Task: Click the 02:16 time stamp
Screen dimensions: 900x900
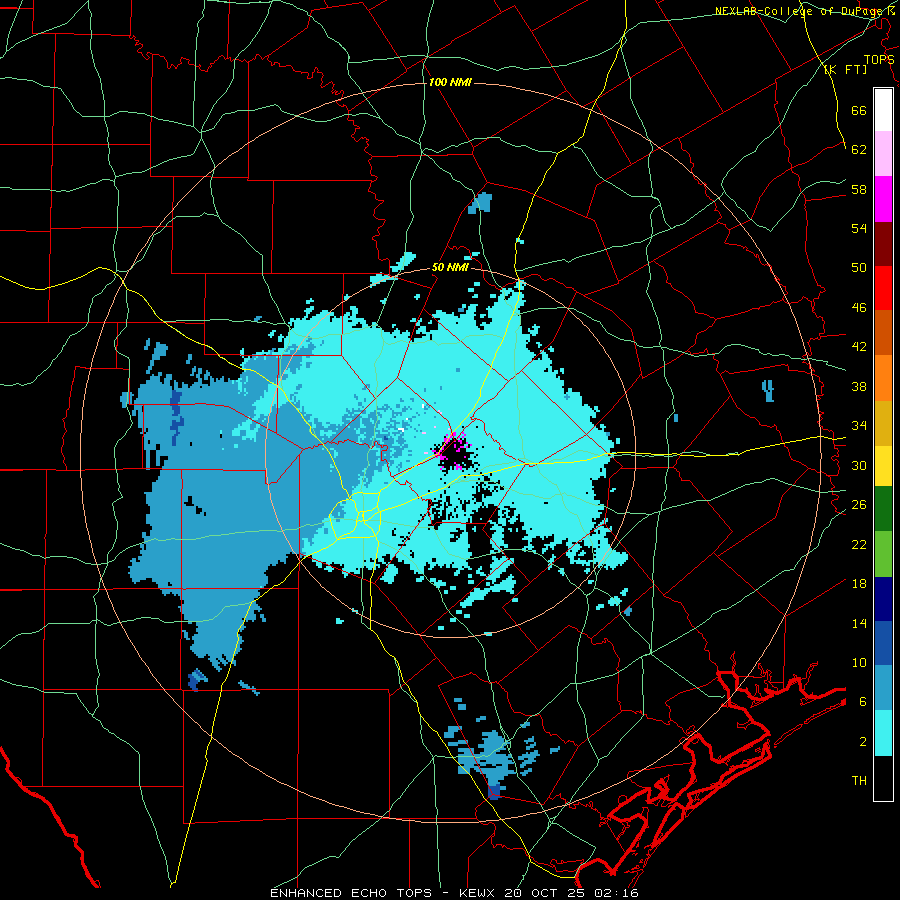Action: coord(617,893)
